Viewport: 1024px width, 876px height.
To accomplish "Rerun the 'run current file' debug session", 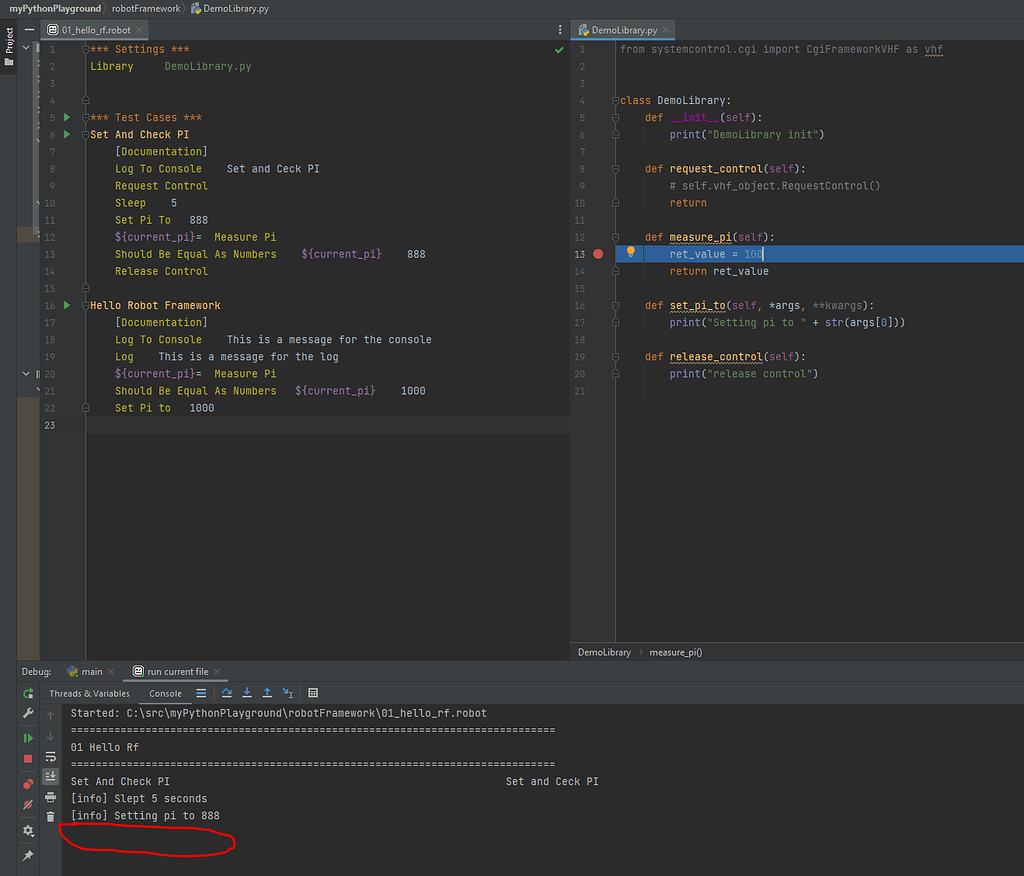I will coord(28,693).
